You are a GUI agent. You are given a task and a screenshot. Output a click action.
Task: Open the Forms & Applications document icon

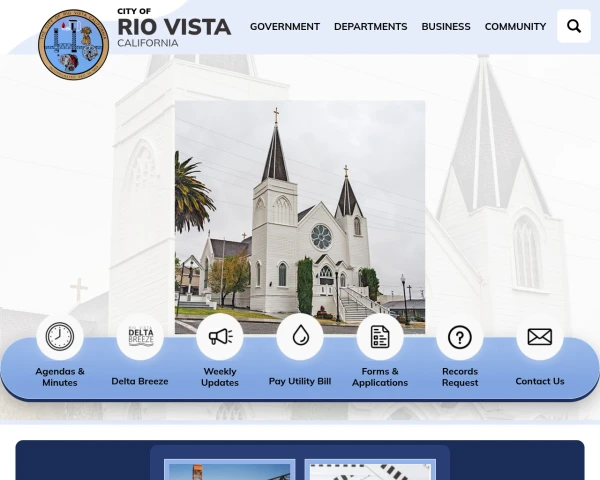[380, 336]
